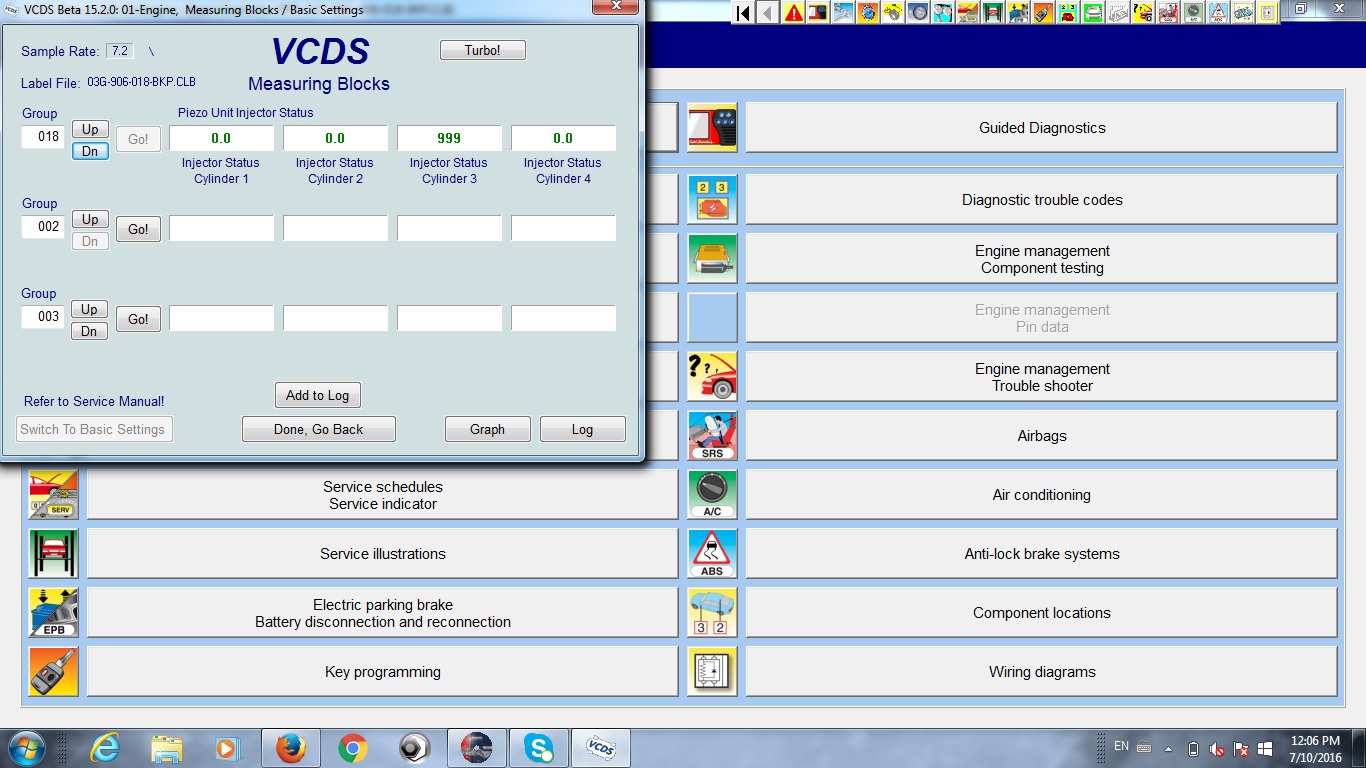Screen dimensions: 1366x768
Task: Open the Graph view
Action: coord(487,429)
